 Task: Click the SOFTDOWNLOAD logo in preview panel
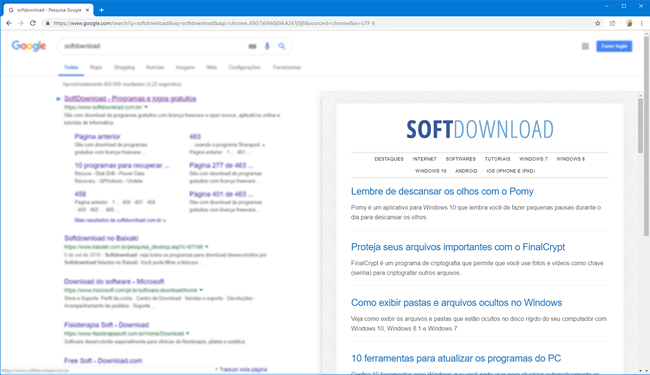[480, 129]
